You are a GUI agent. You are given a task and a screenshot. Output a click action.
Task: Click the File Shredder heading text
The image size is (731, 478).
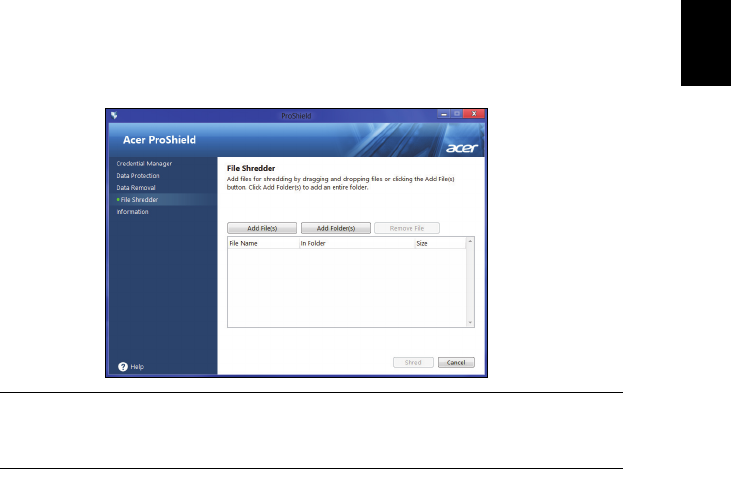[x=251, y=168]
